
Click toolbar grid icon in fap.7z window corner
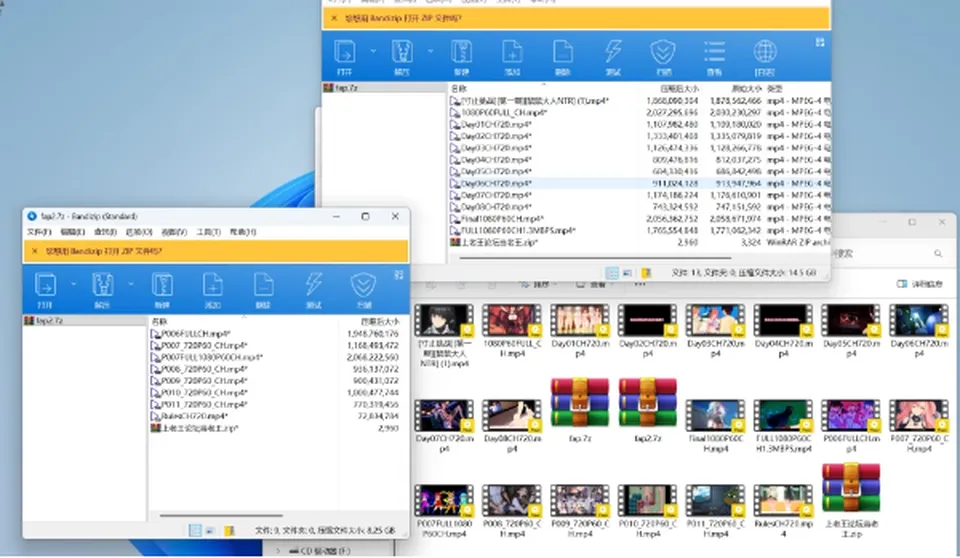pos(820,42)
